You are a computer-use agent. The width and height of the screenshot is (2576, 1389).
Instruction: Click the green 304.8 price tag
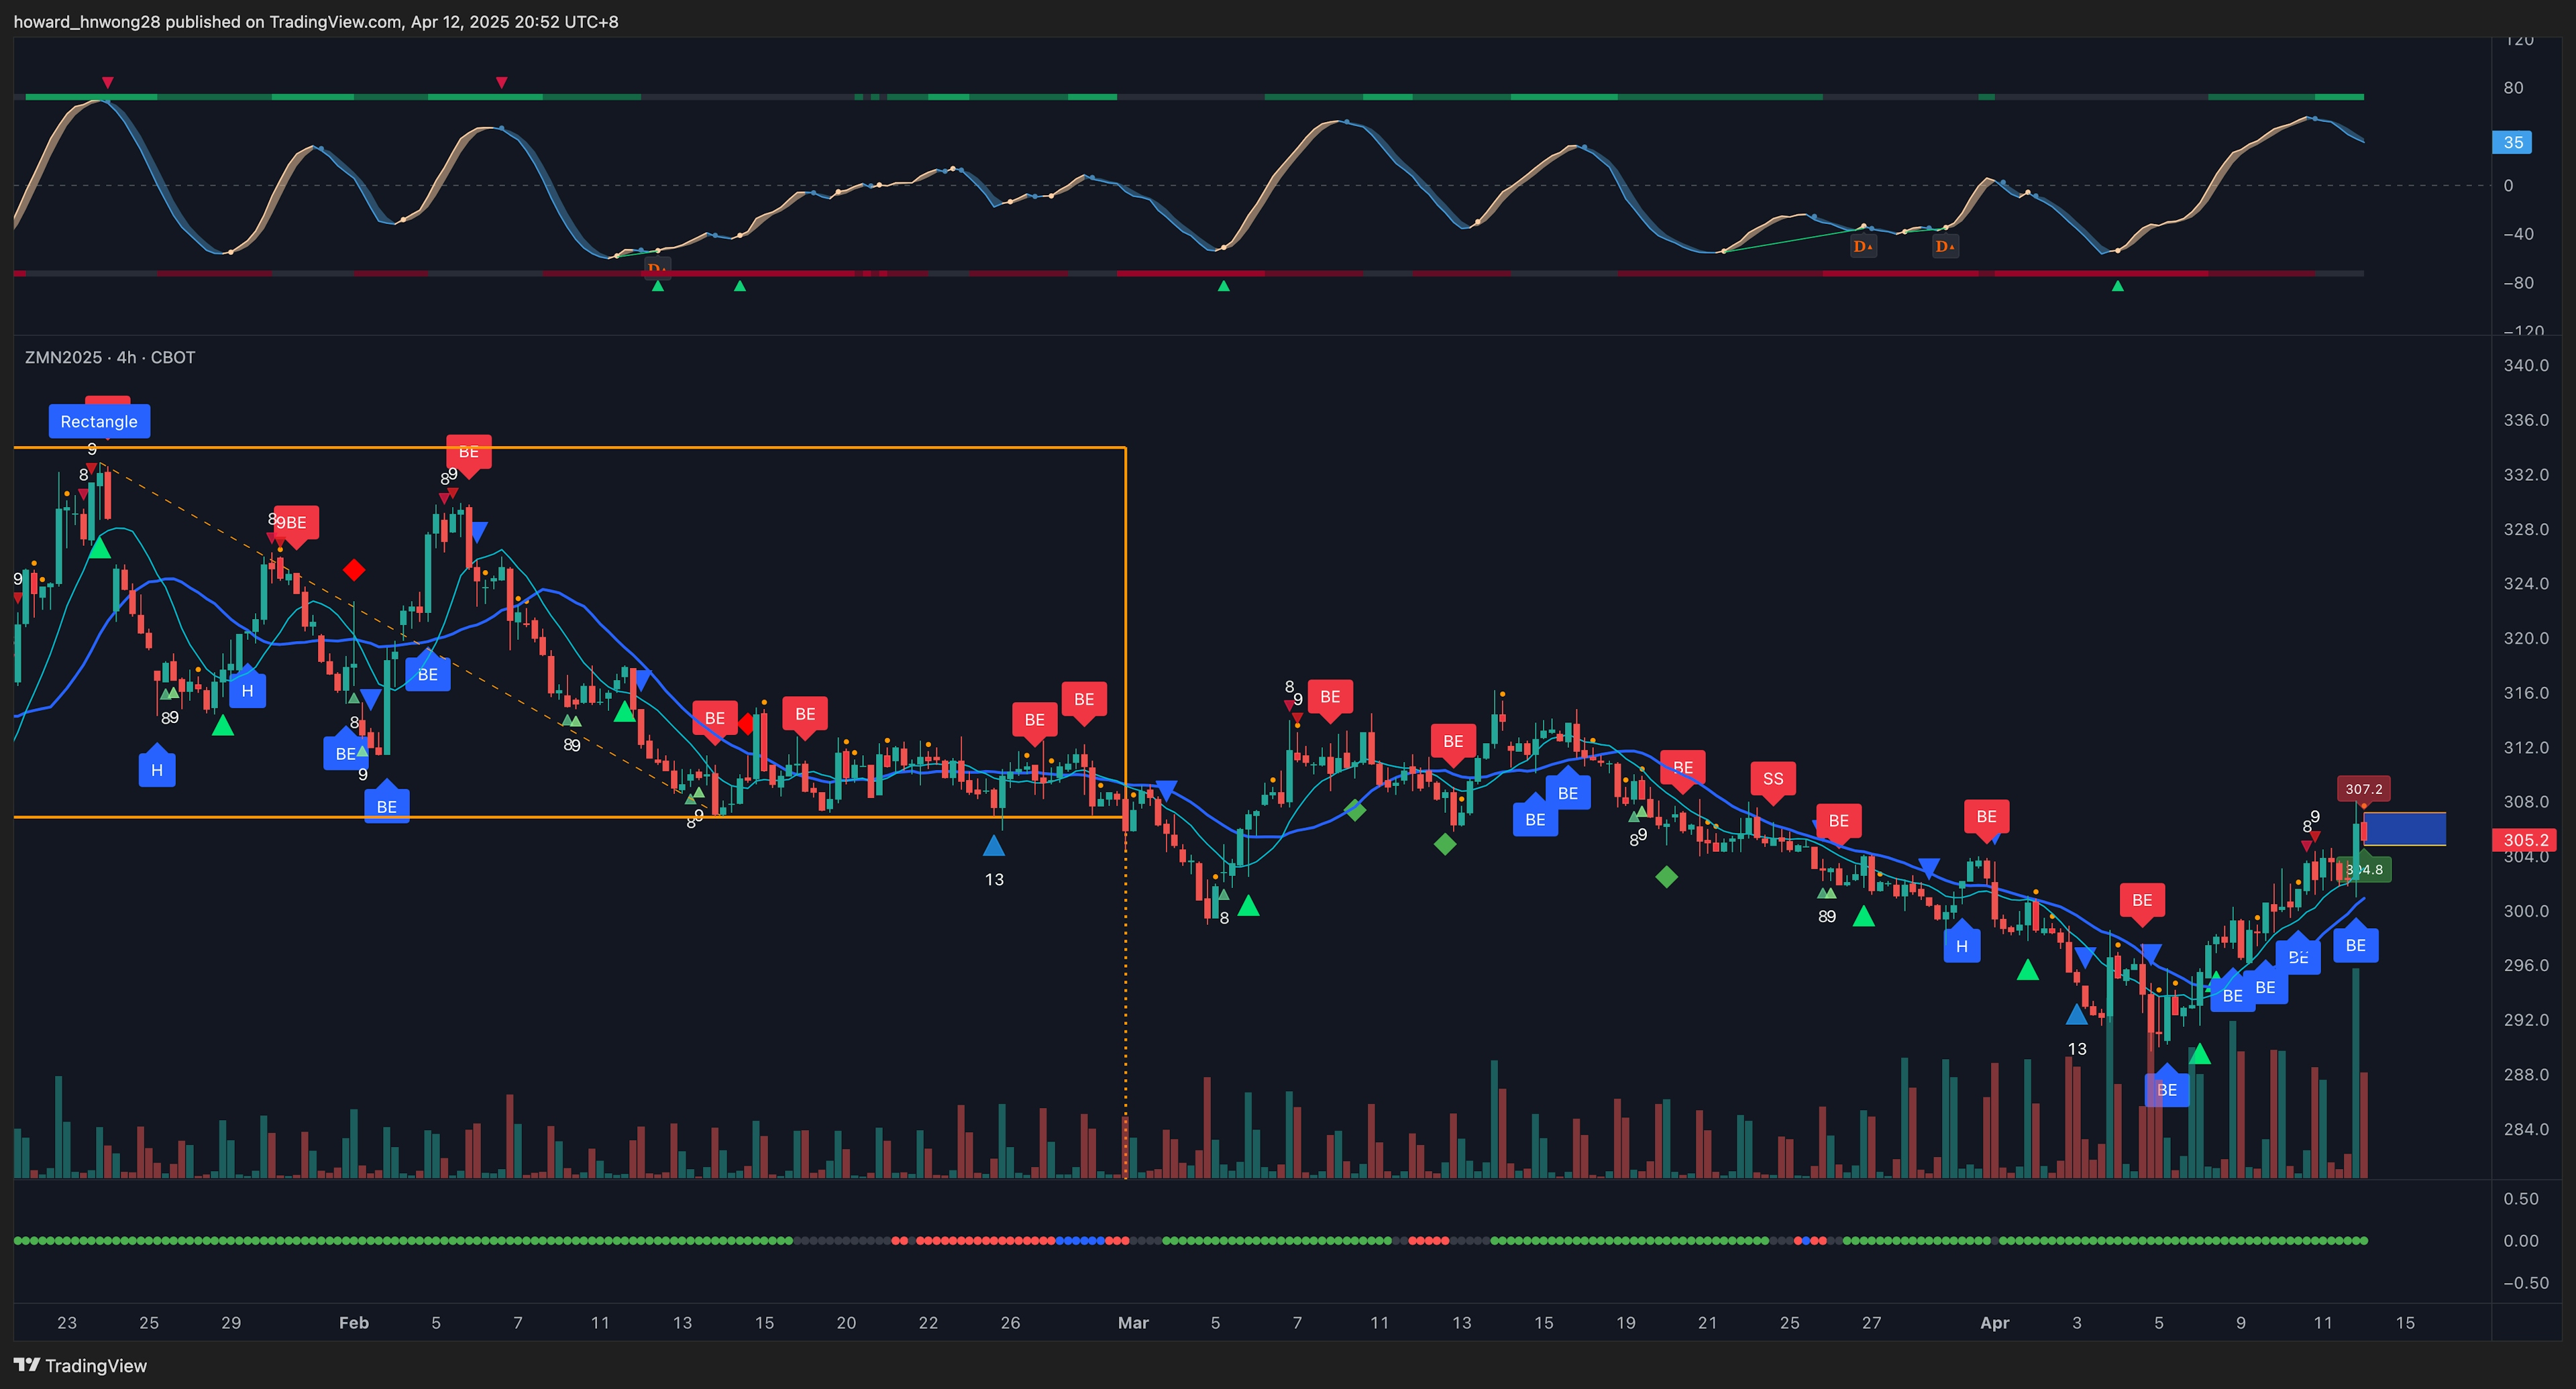pos(2365,869)
